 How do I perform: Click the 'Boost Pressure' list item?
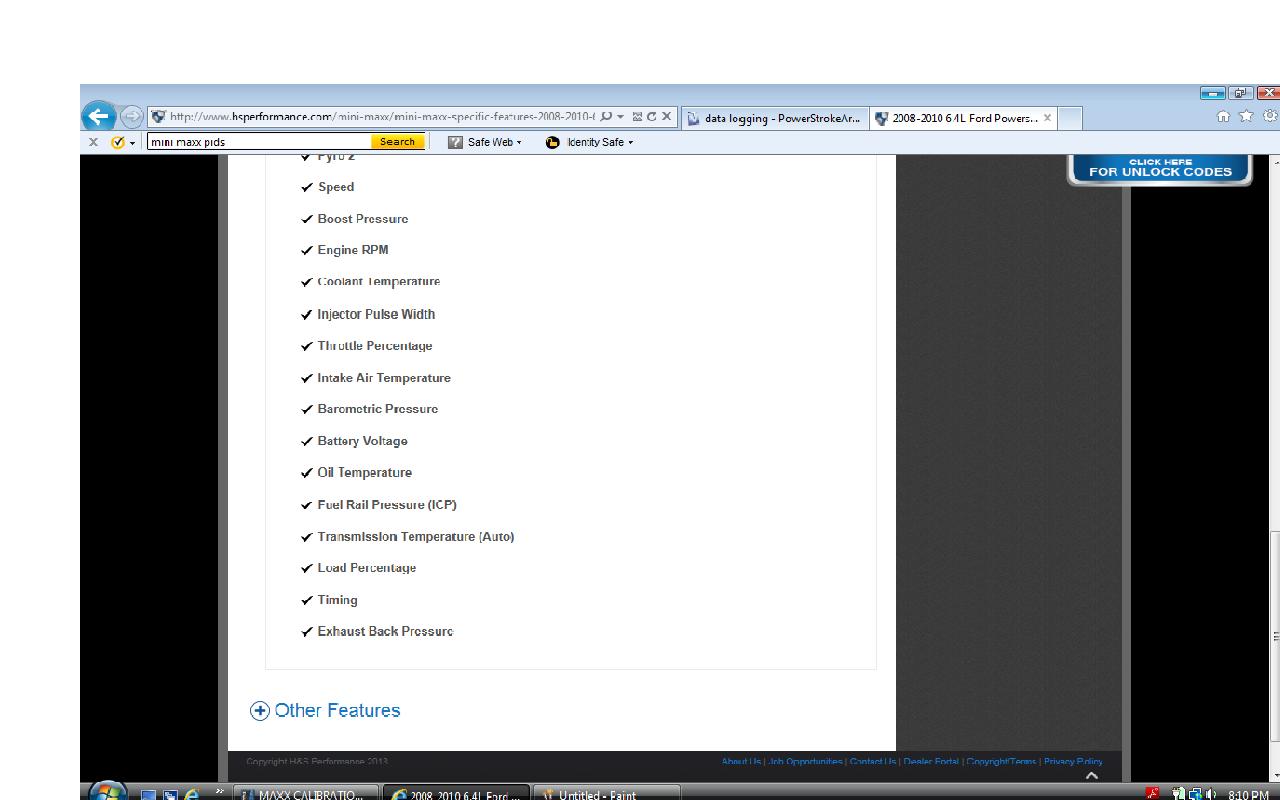363,219
